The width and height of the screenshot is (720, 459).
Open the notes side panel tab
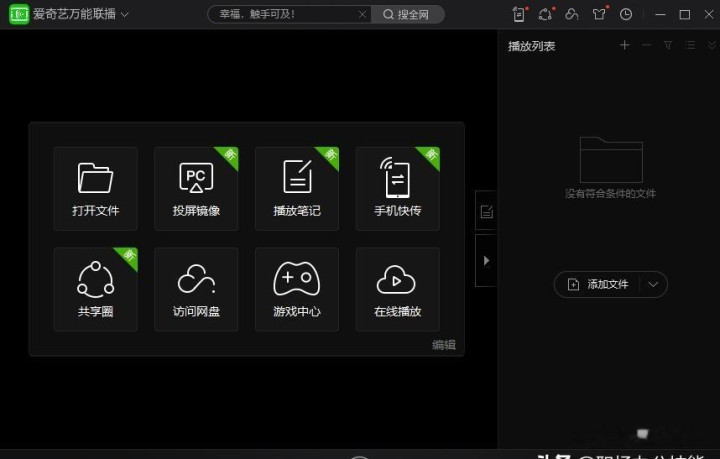[486, 211]
